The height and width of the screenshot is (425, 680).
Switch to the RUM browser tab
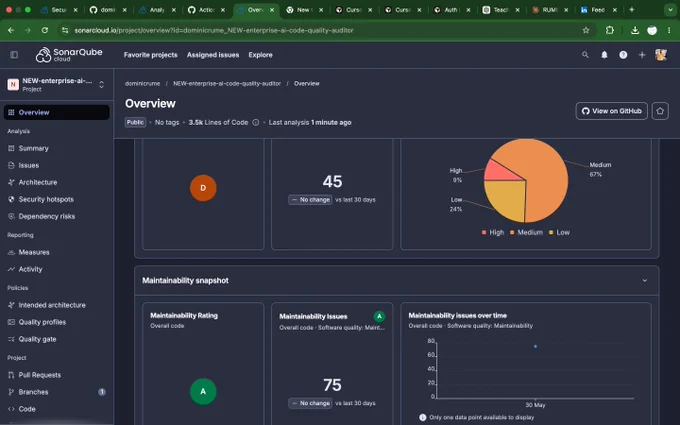[x=551, y=10]
